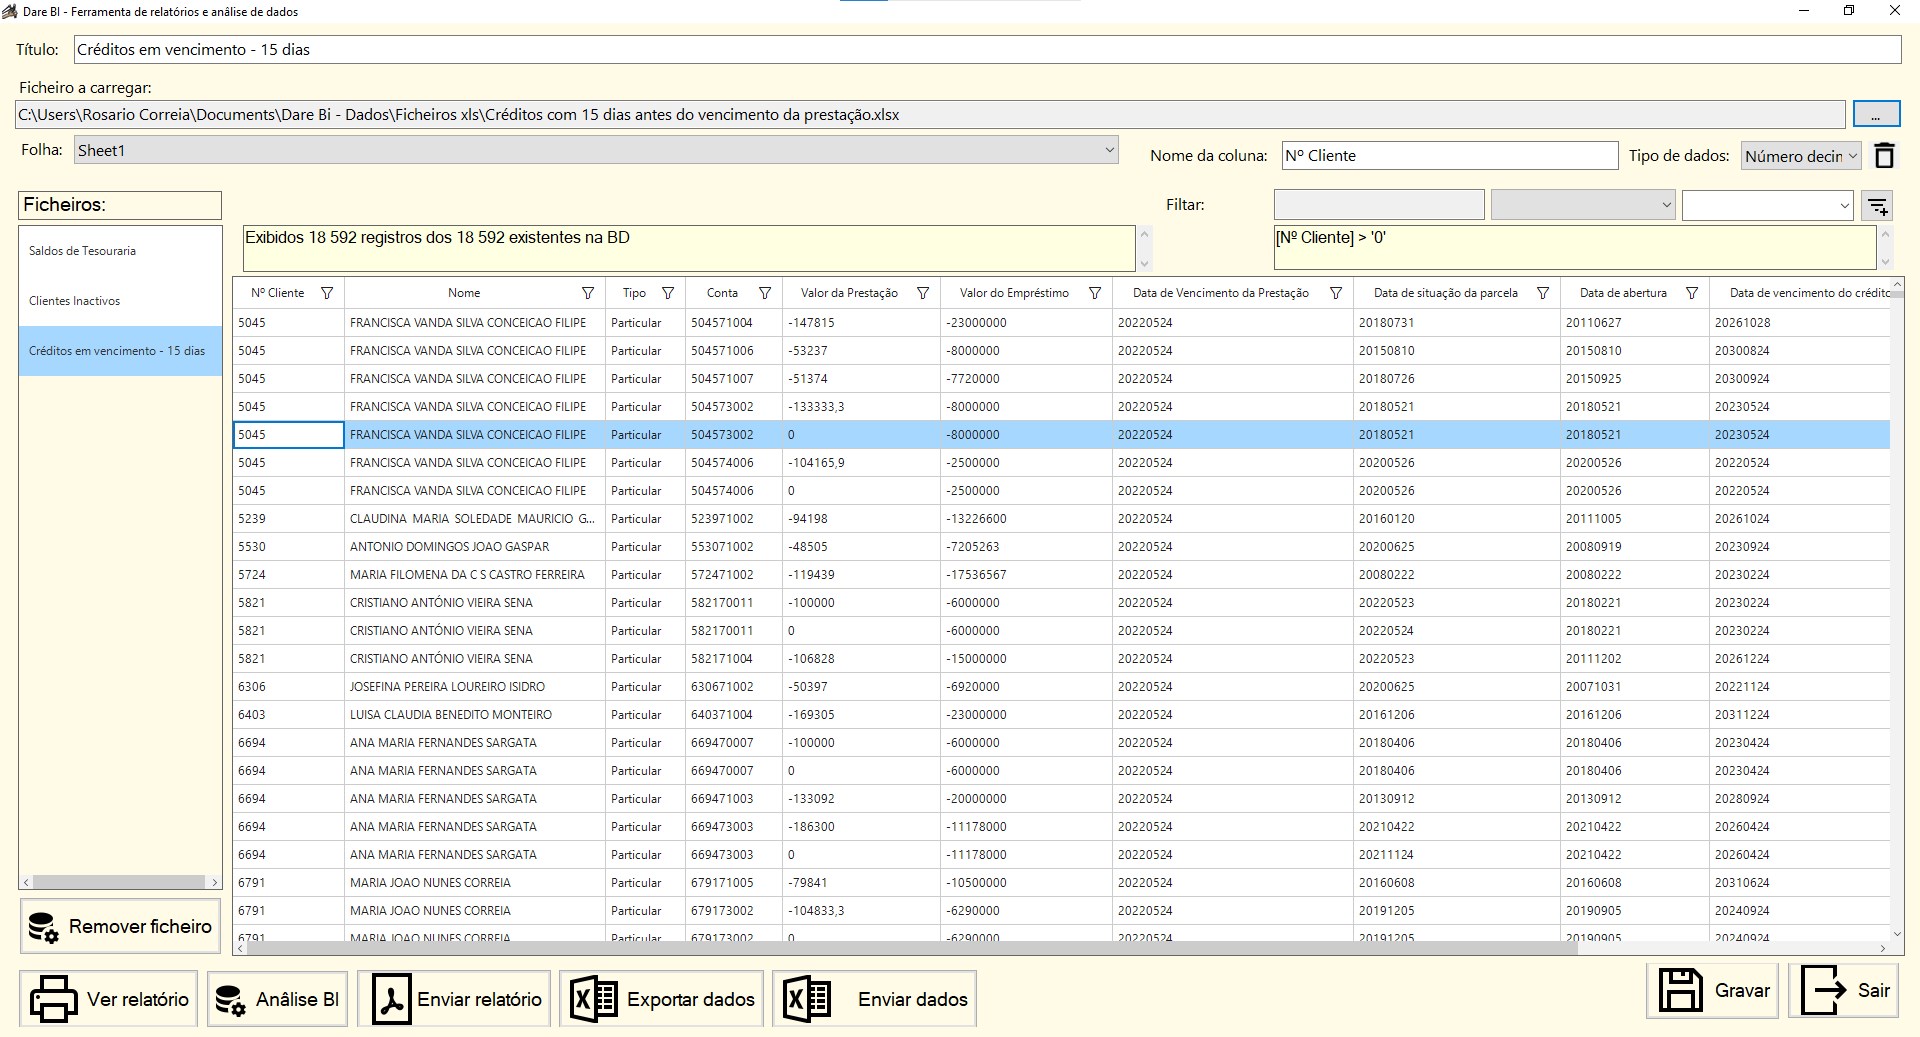Open the filter operator dropdown
Viewport: 1920px width, 1037px height.
[x=1582, y=205]
